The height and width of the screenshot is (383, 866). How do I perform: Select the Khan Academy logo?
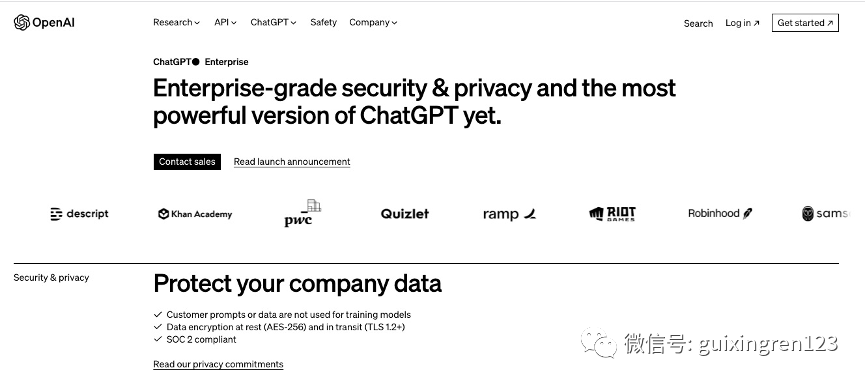(195, 214)
